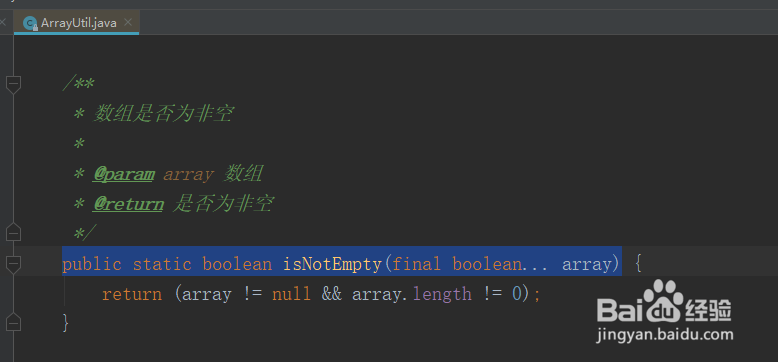Collapse the Javadoc fold marker at */
Viewport: 778px width, 362px height.
(13, 232)
